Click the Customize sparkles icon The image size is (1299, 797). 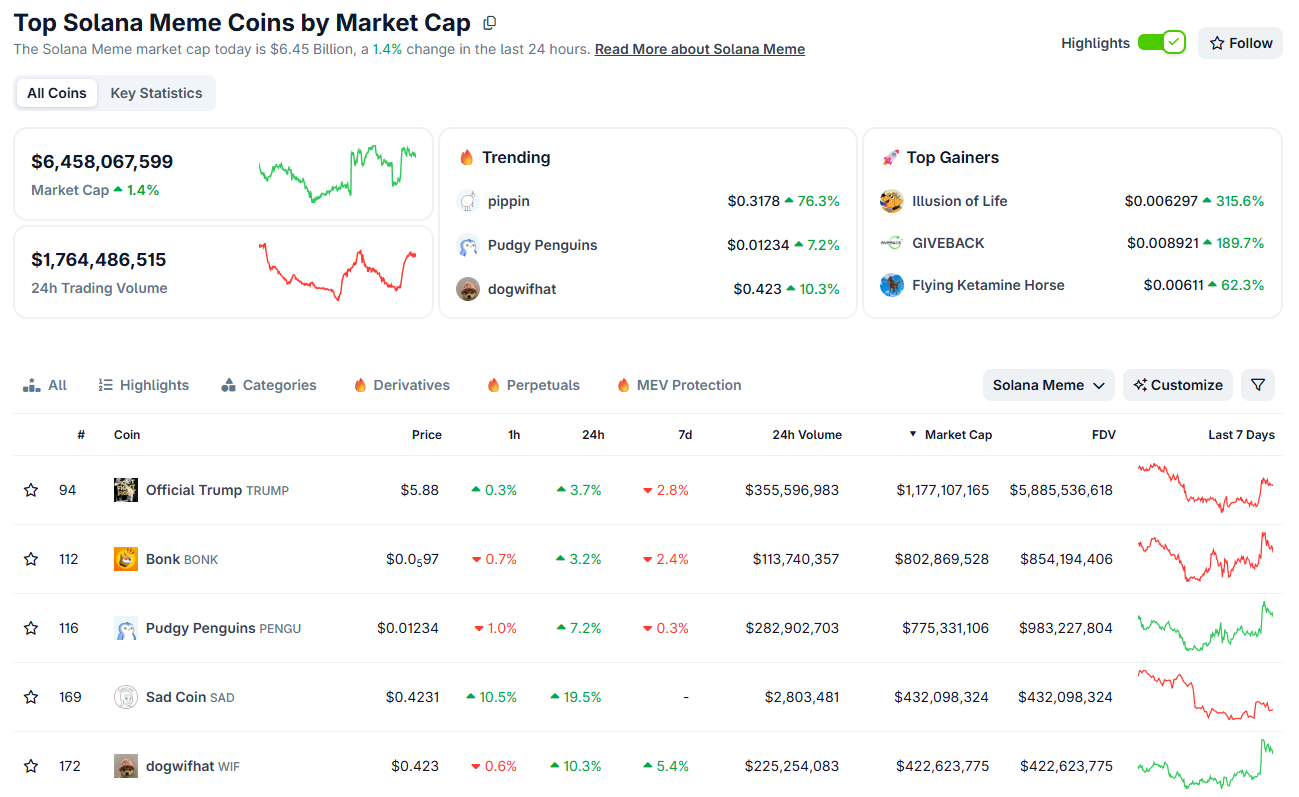[1140, 384]
